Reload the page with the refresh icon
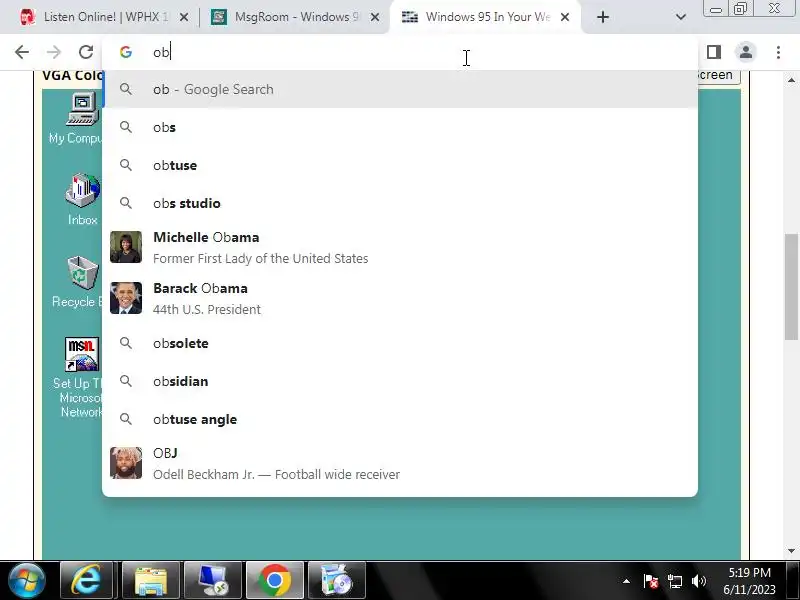800x600 pixels. point(86,52)
